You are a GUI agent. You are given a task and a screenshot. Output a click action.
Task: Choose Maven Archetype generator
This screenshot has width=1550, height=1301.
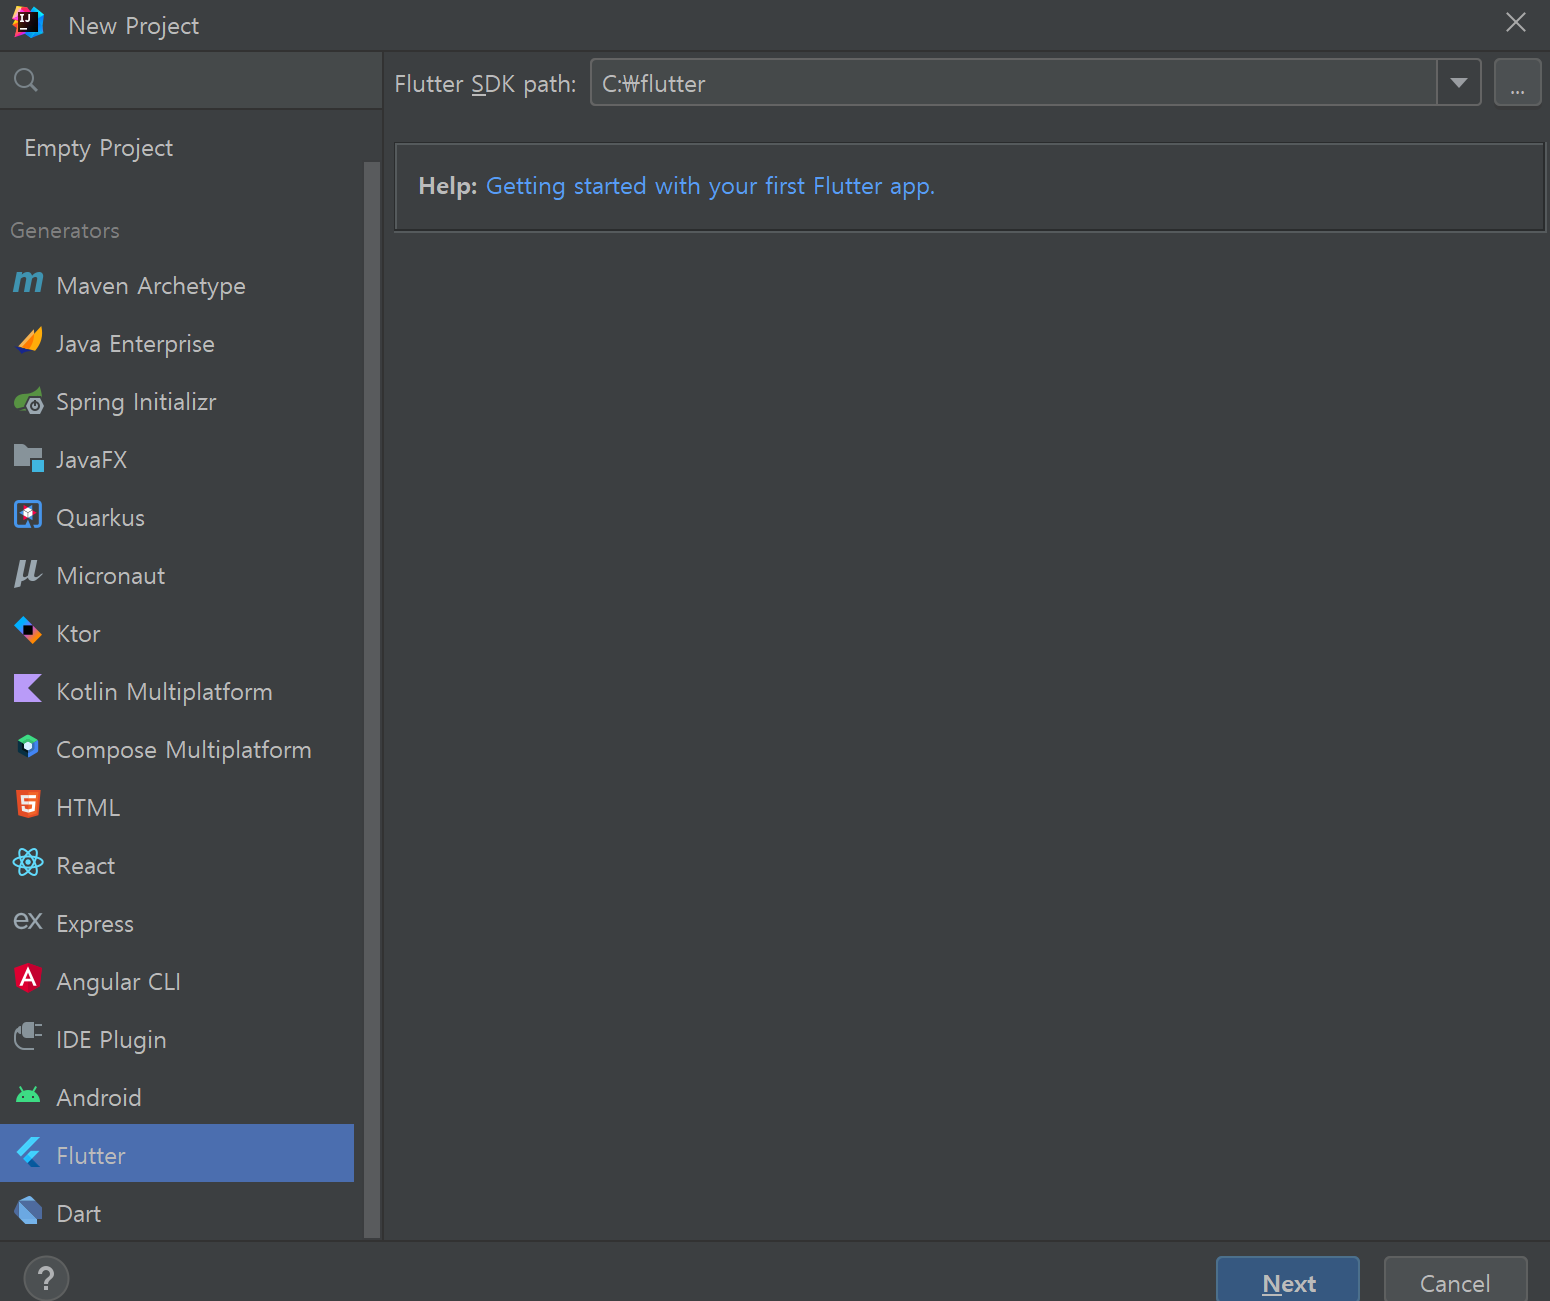pos(177,286)
